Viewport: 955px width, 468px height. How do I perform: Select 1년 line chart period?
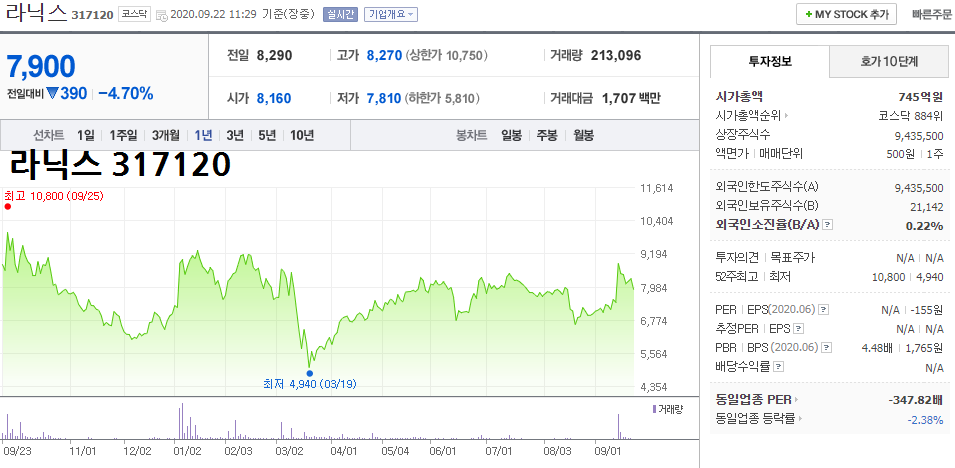[x=203, y=135]
